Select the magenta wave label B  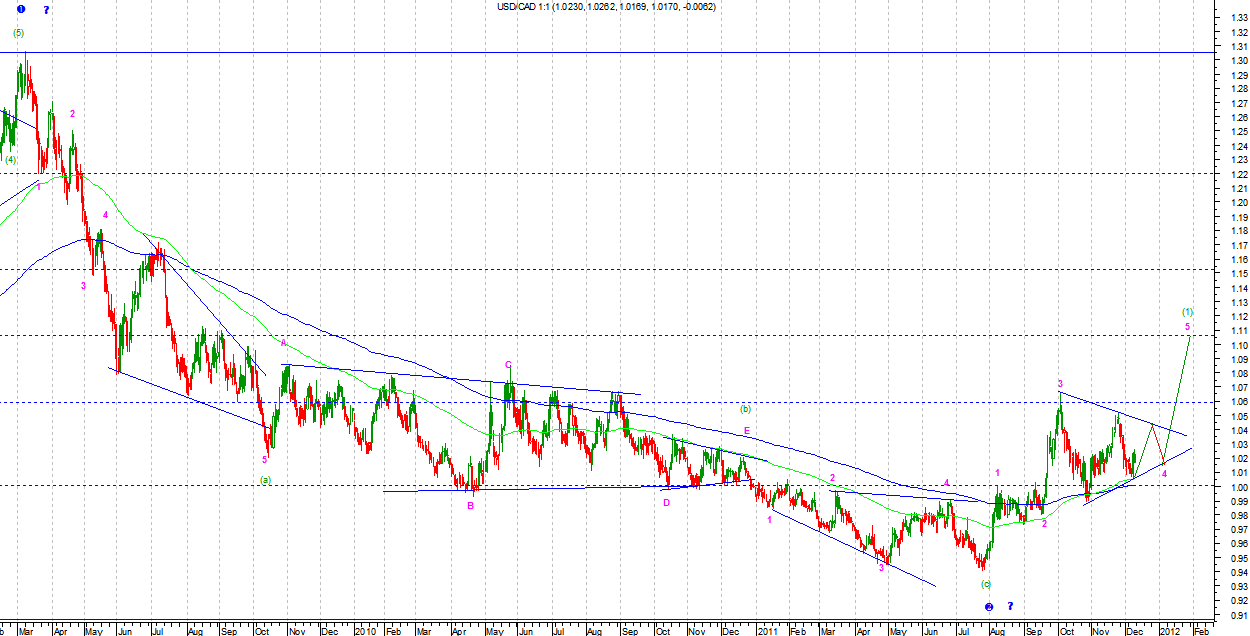(x=470, y=505)
